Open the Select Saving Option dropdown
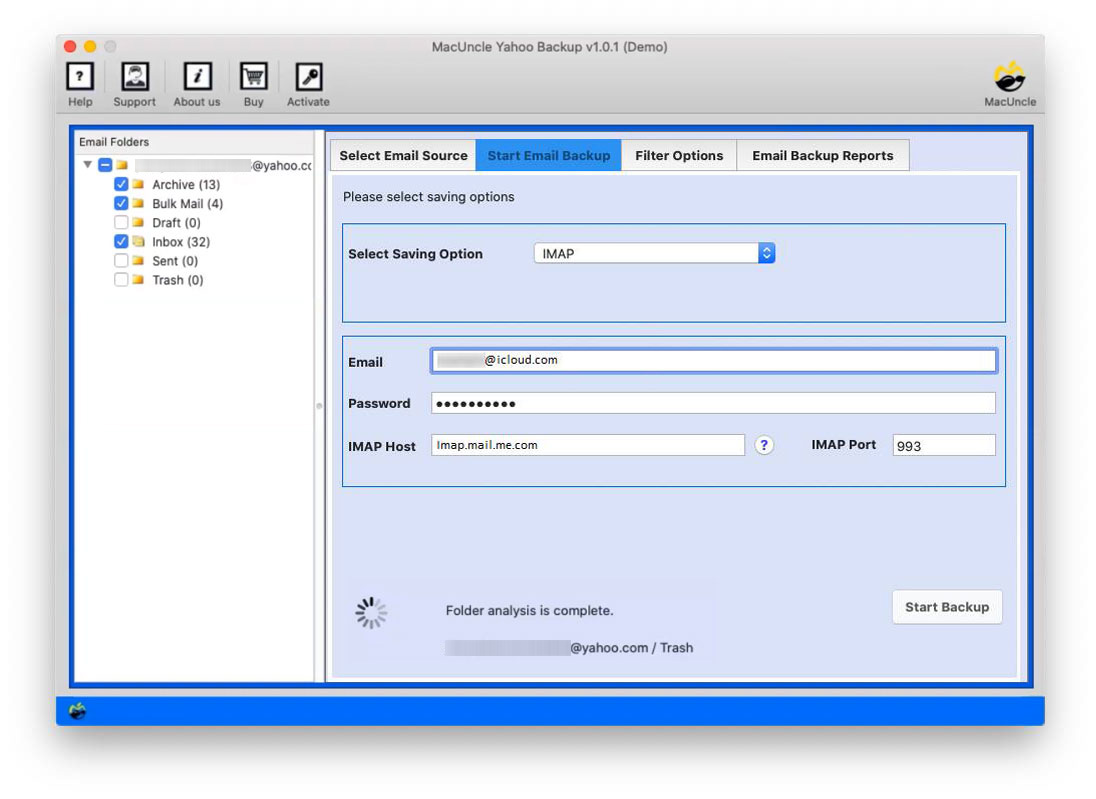Screen dimensions: 1096x799 tap(654, 253)
